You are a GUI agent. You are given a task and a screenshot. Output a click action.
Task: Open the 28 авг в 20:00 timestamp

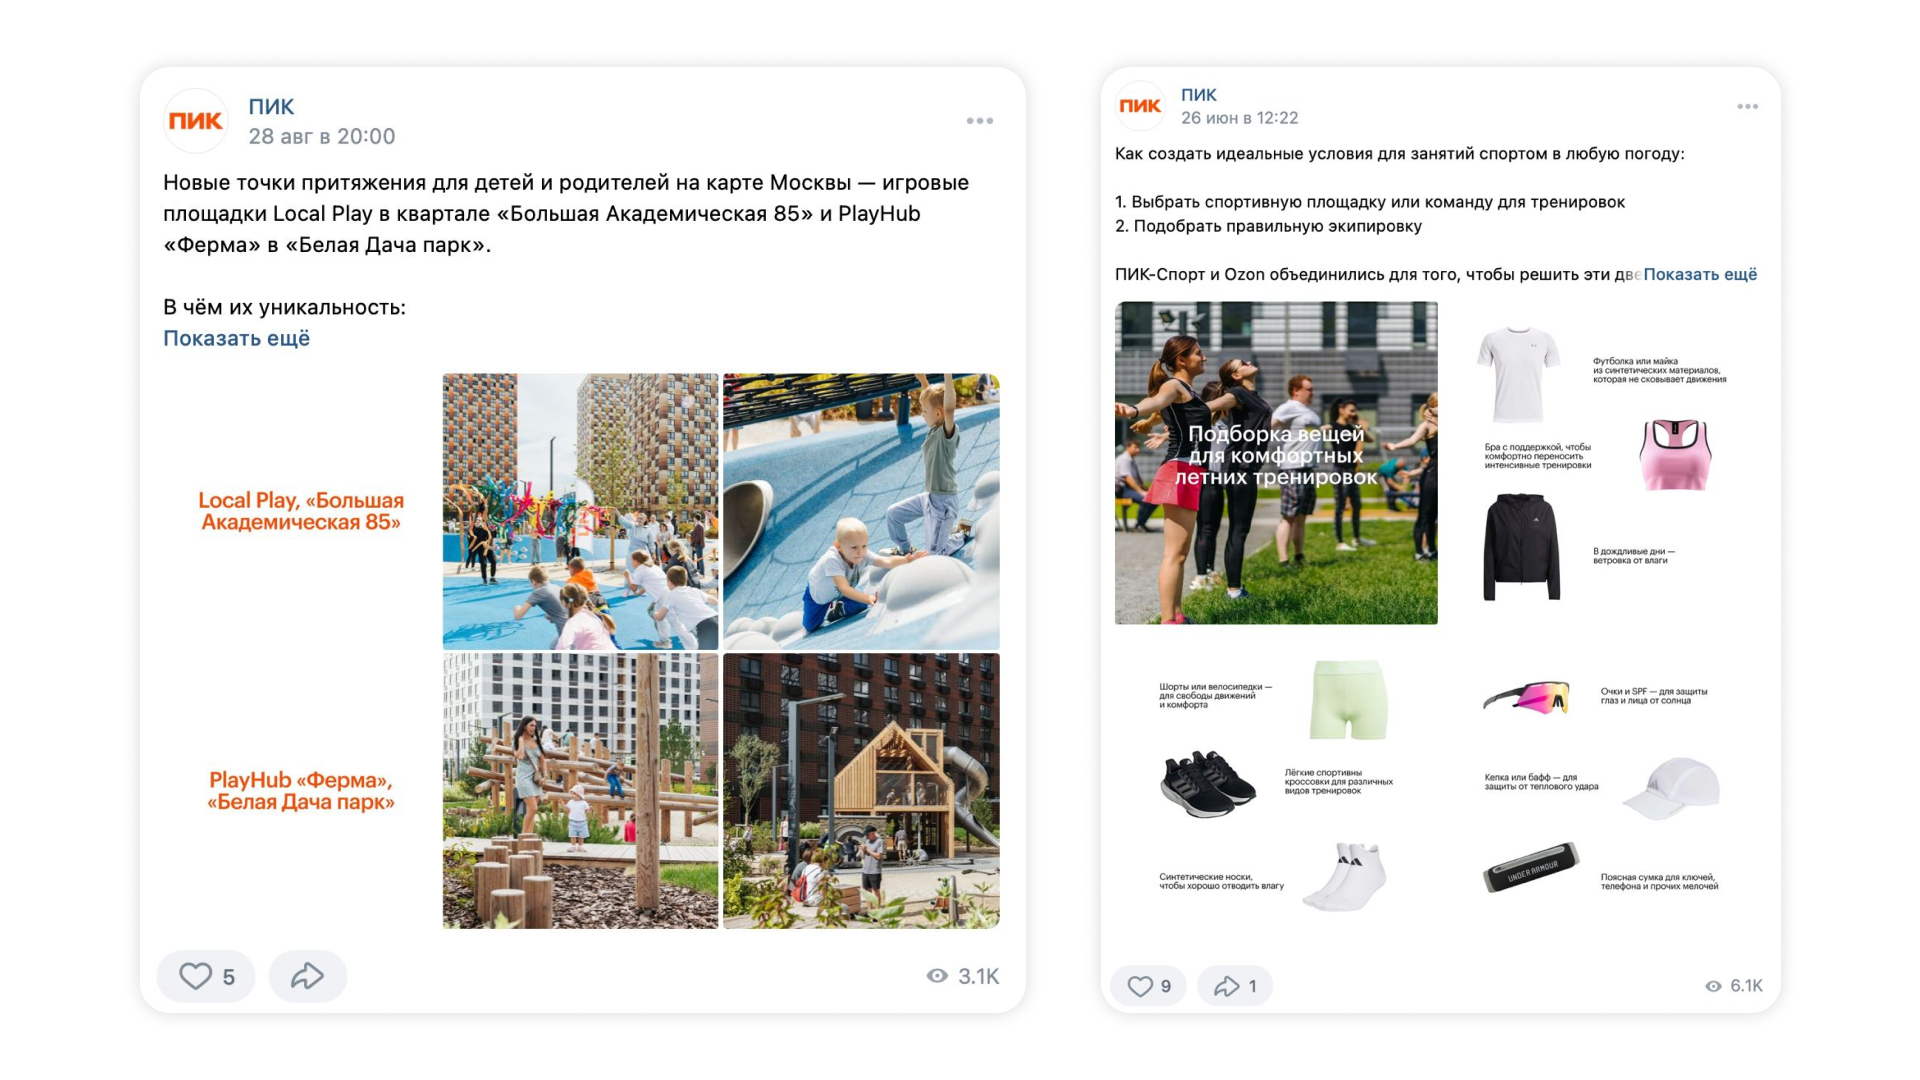pyautogui.click(x=322, y=136)
